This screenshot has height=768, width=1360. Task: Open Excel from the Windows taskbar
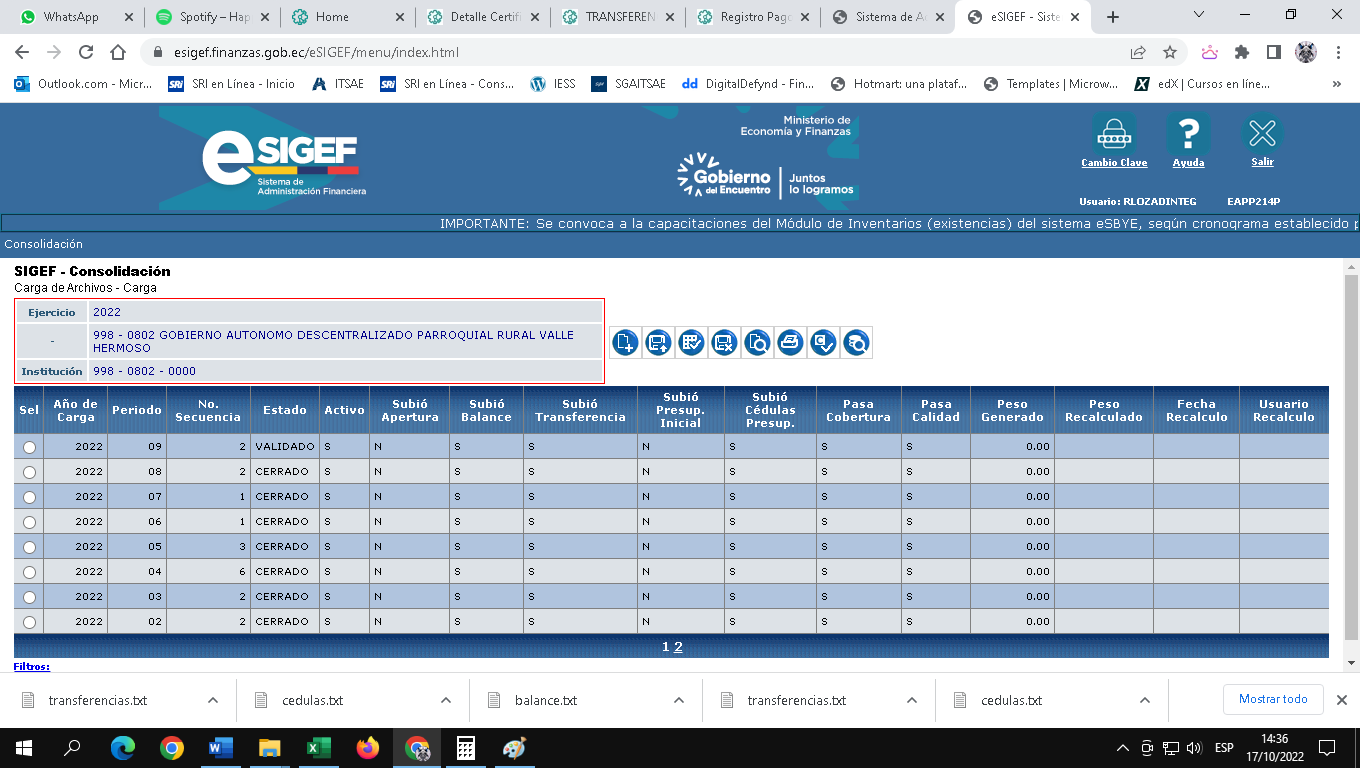pos(318,748)
